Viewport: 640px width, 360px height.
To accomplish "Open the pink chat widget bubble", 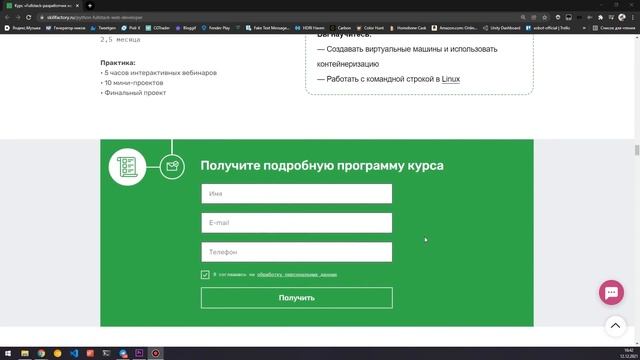I will [x=611, y=292].
